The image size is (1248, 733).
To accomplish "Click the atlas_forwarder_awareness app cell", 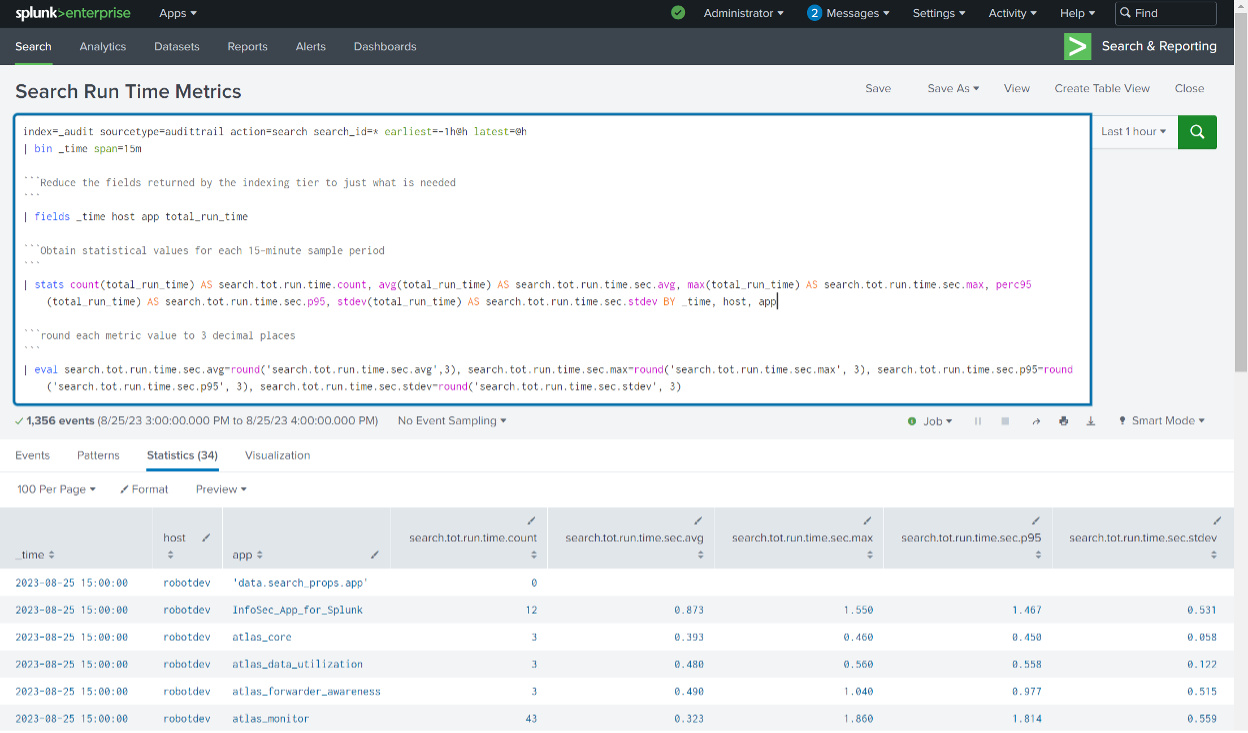I will 306,692.
